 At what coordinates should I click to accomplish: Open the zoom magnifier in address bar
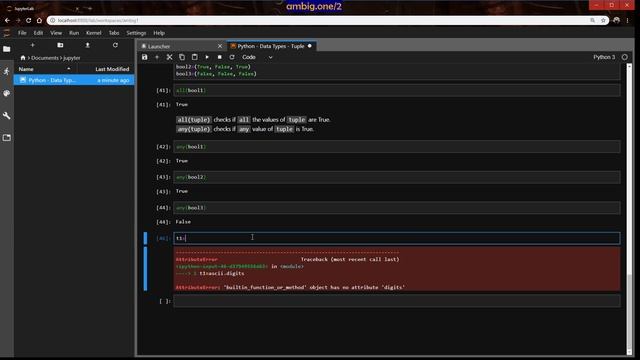pos(592,20)
